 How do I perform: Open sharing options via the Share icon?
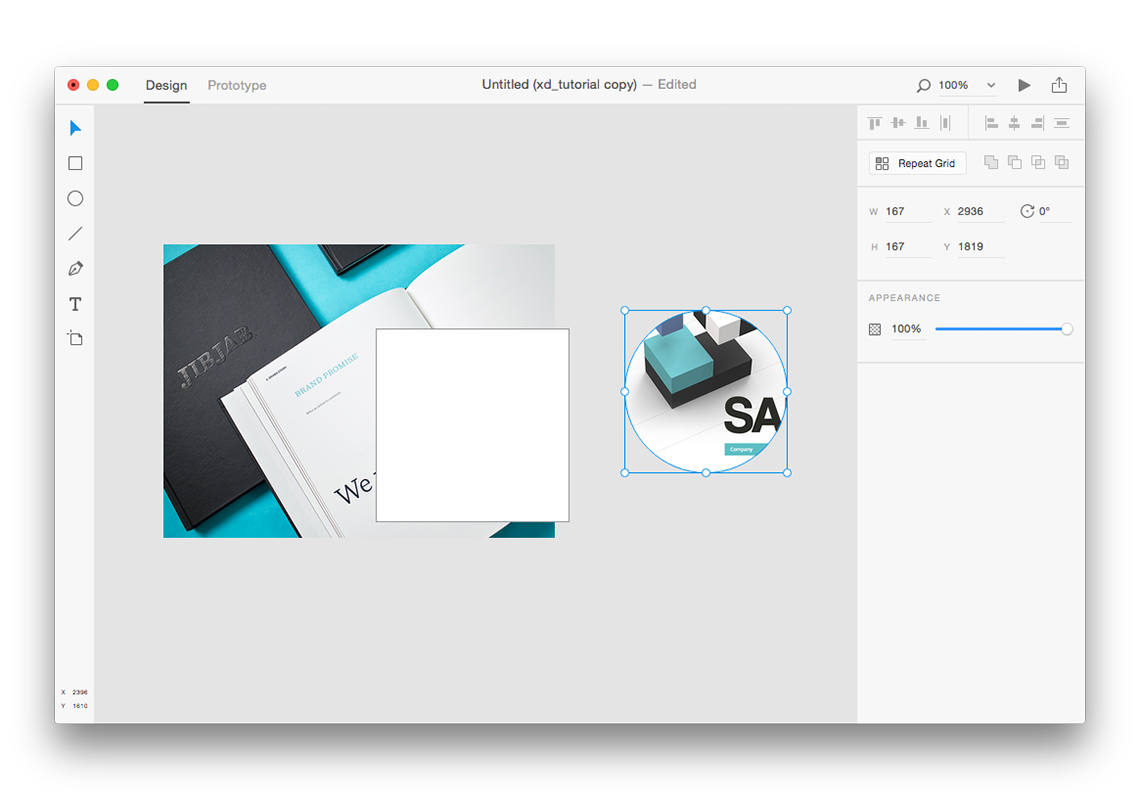[1060, 85]
